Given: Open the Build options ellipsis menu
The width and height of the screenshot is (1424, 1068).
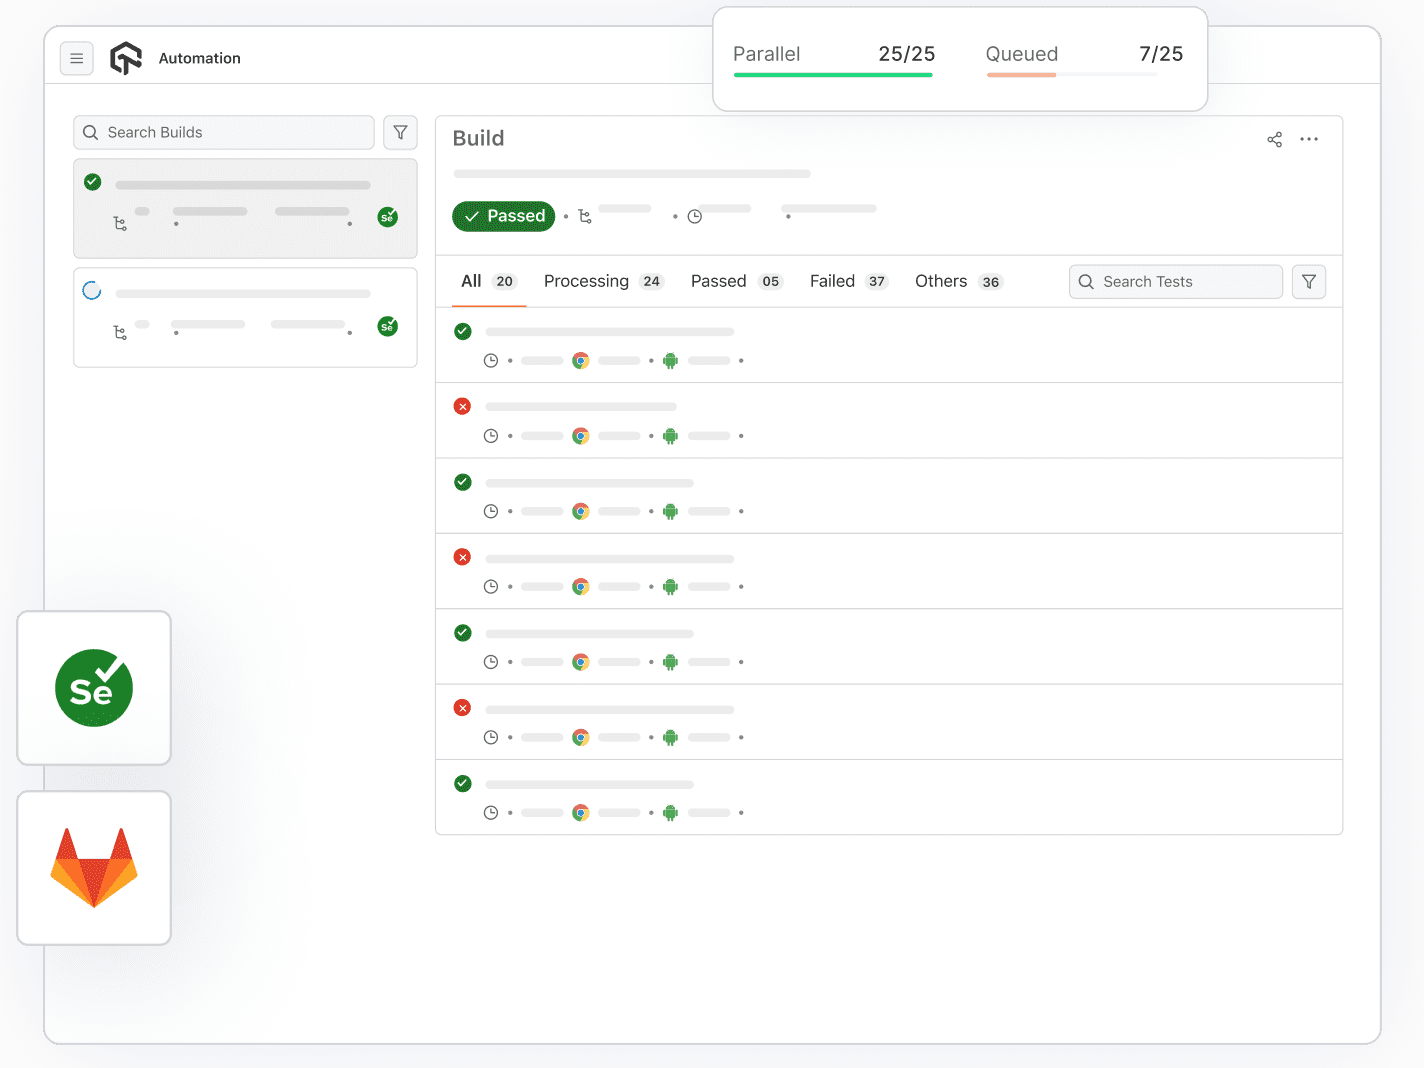Looking at the screenshot, I should (x=1310, y=139).
